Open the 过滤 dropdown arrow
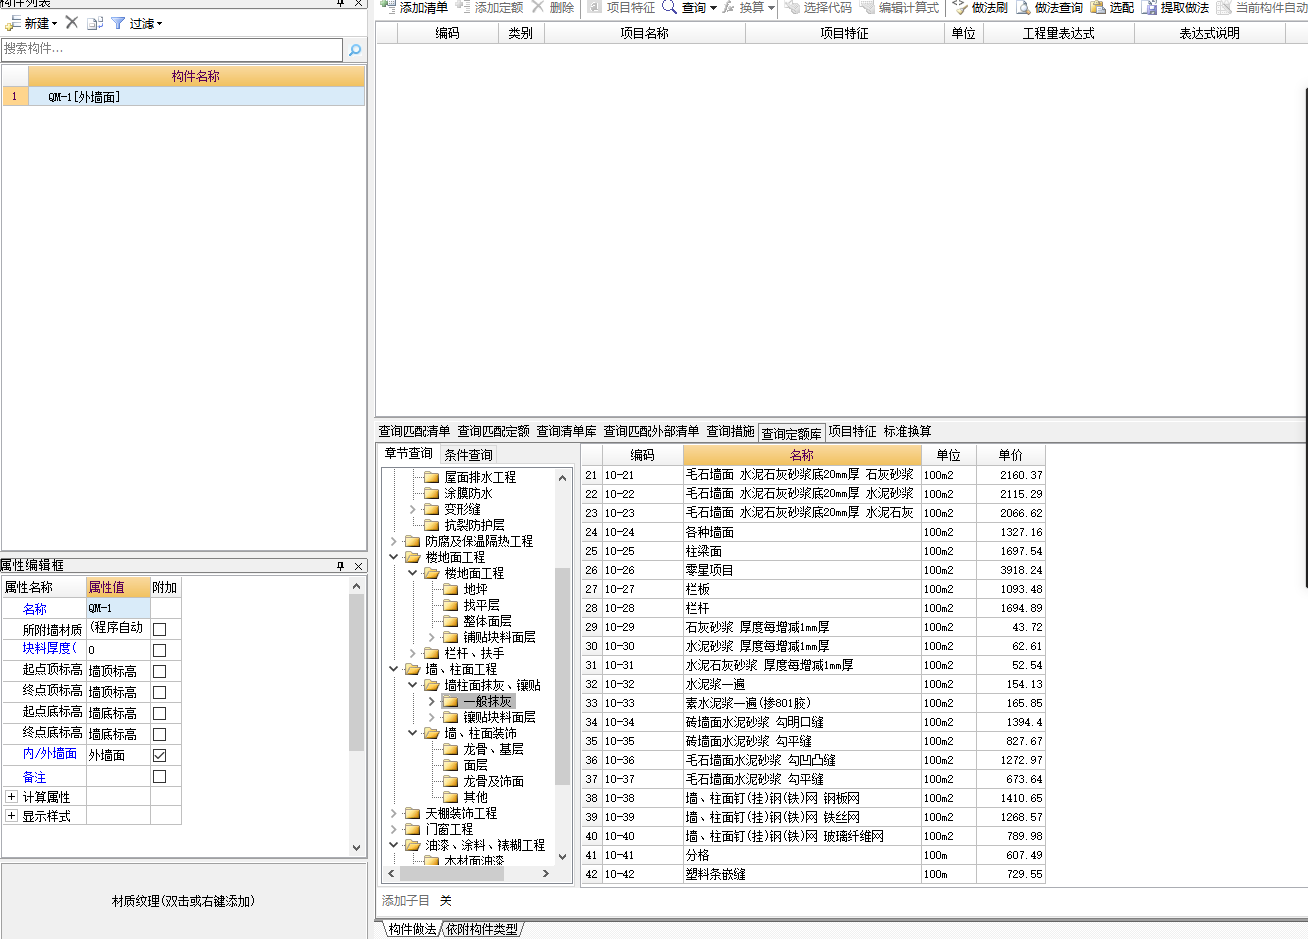Screen dimensions: 1308x939 pyautogui.click(x=159, y=24)
